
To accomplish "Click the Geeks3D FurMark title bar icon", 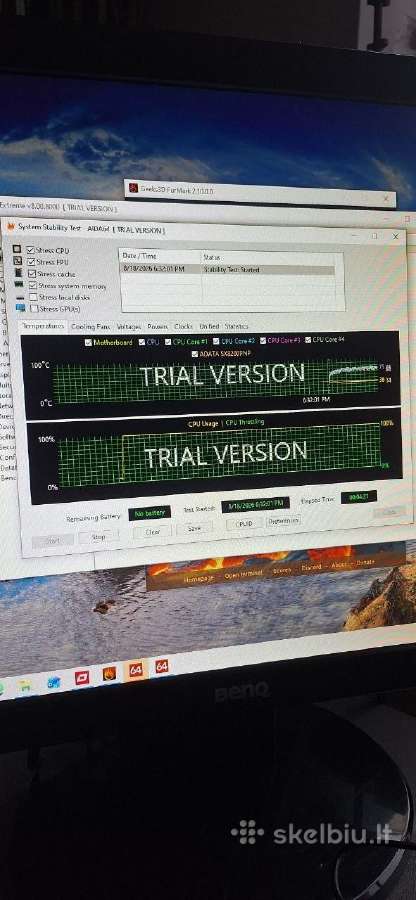I will [134, 188].
